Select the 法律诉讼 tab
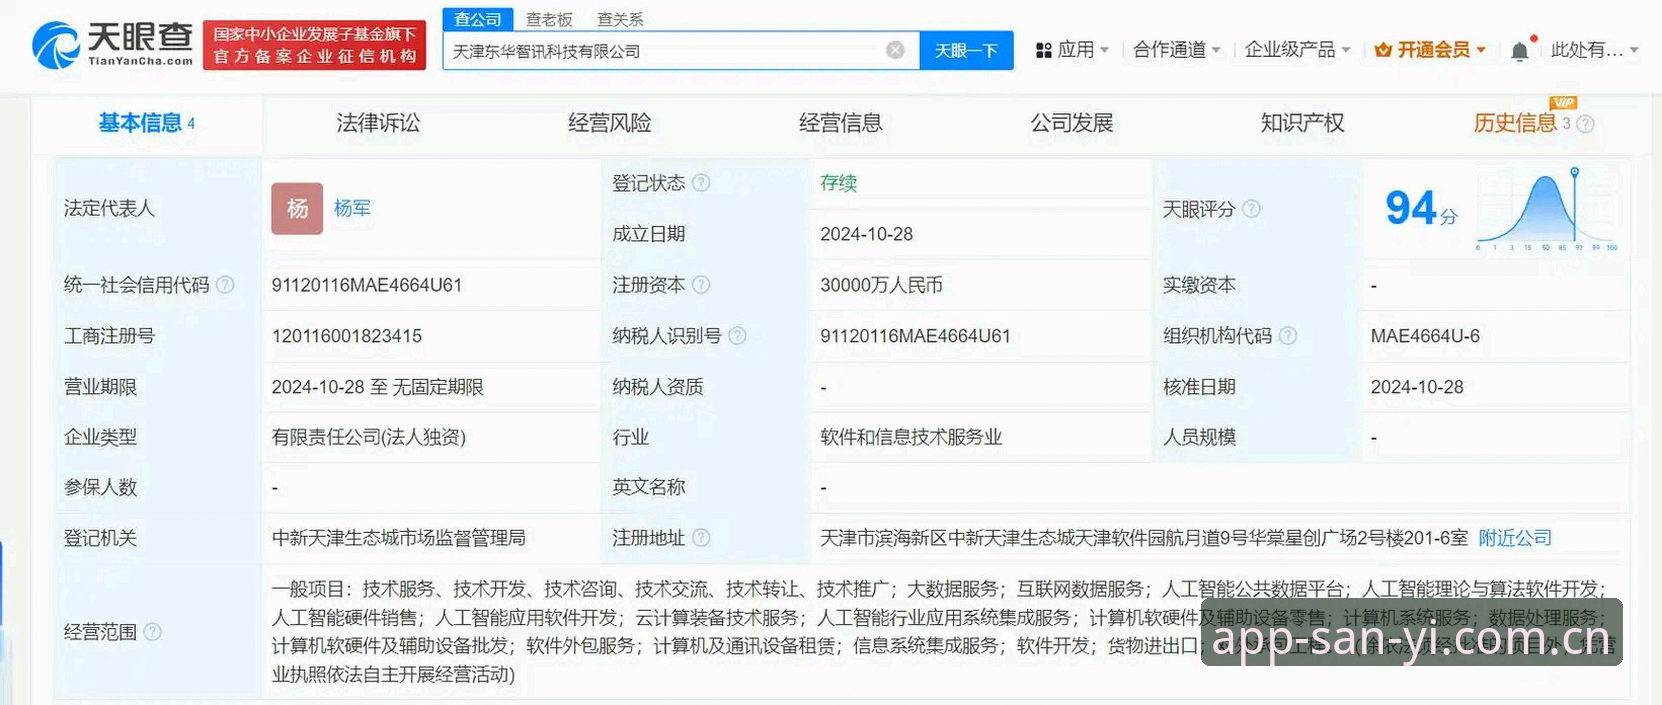The height and width of the screenshot is (705, 1662). [x=378, y=123]
